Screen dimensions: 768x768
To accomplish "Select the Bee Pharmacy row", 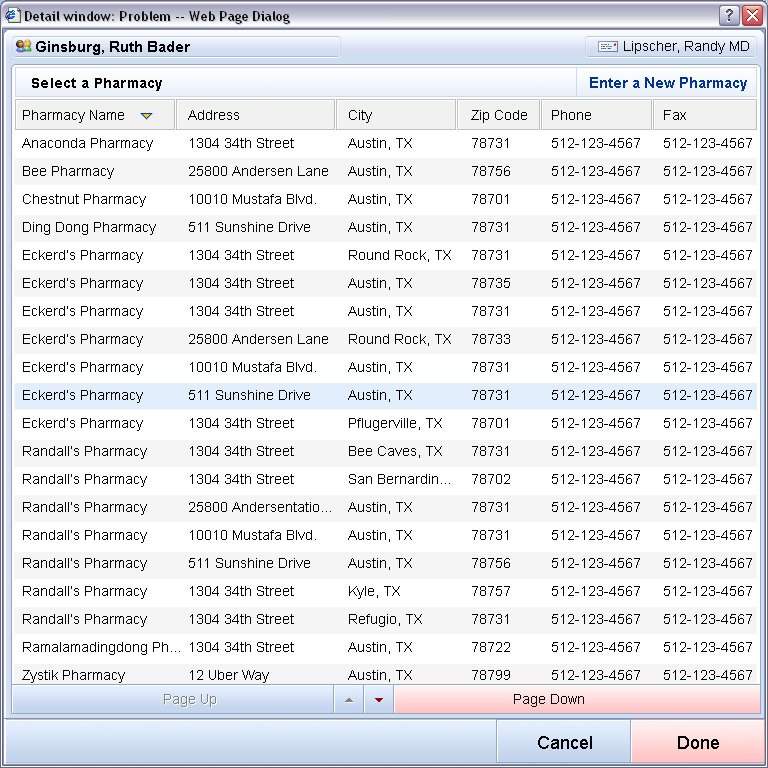I will 385,171.
